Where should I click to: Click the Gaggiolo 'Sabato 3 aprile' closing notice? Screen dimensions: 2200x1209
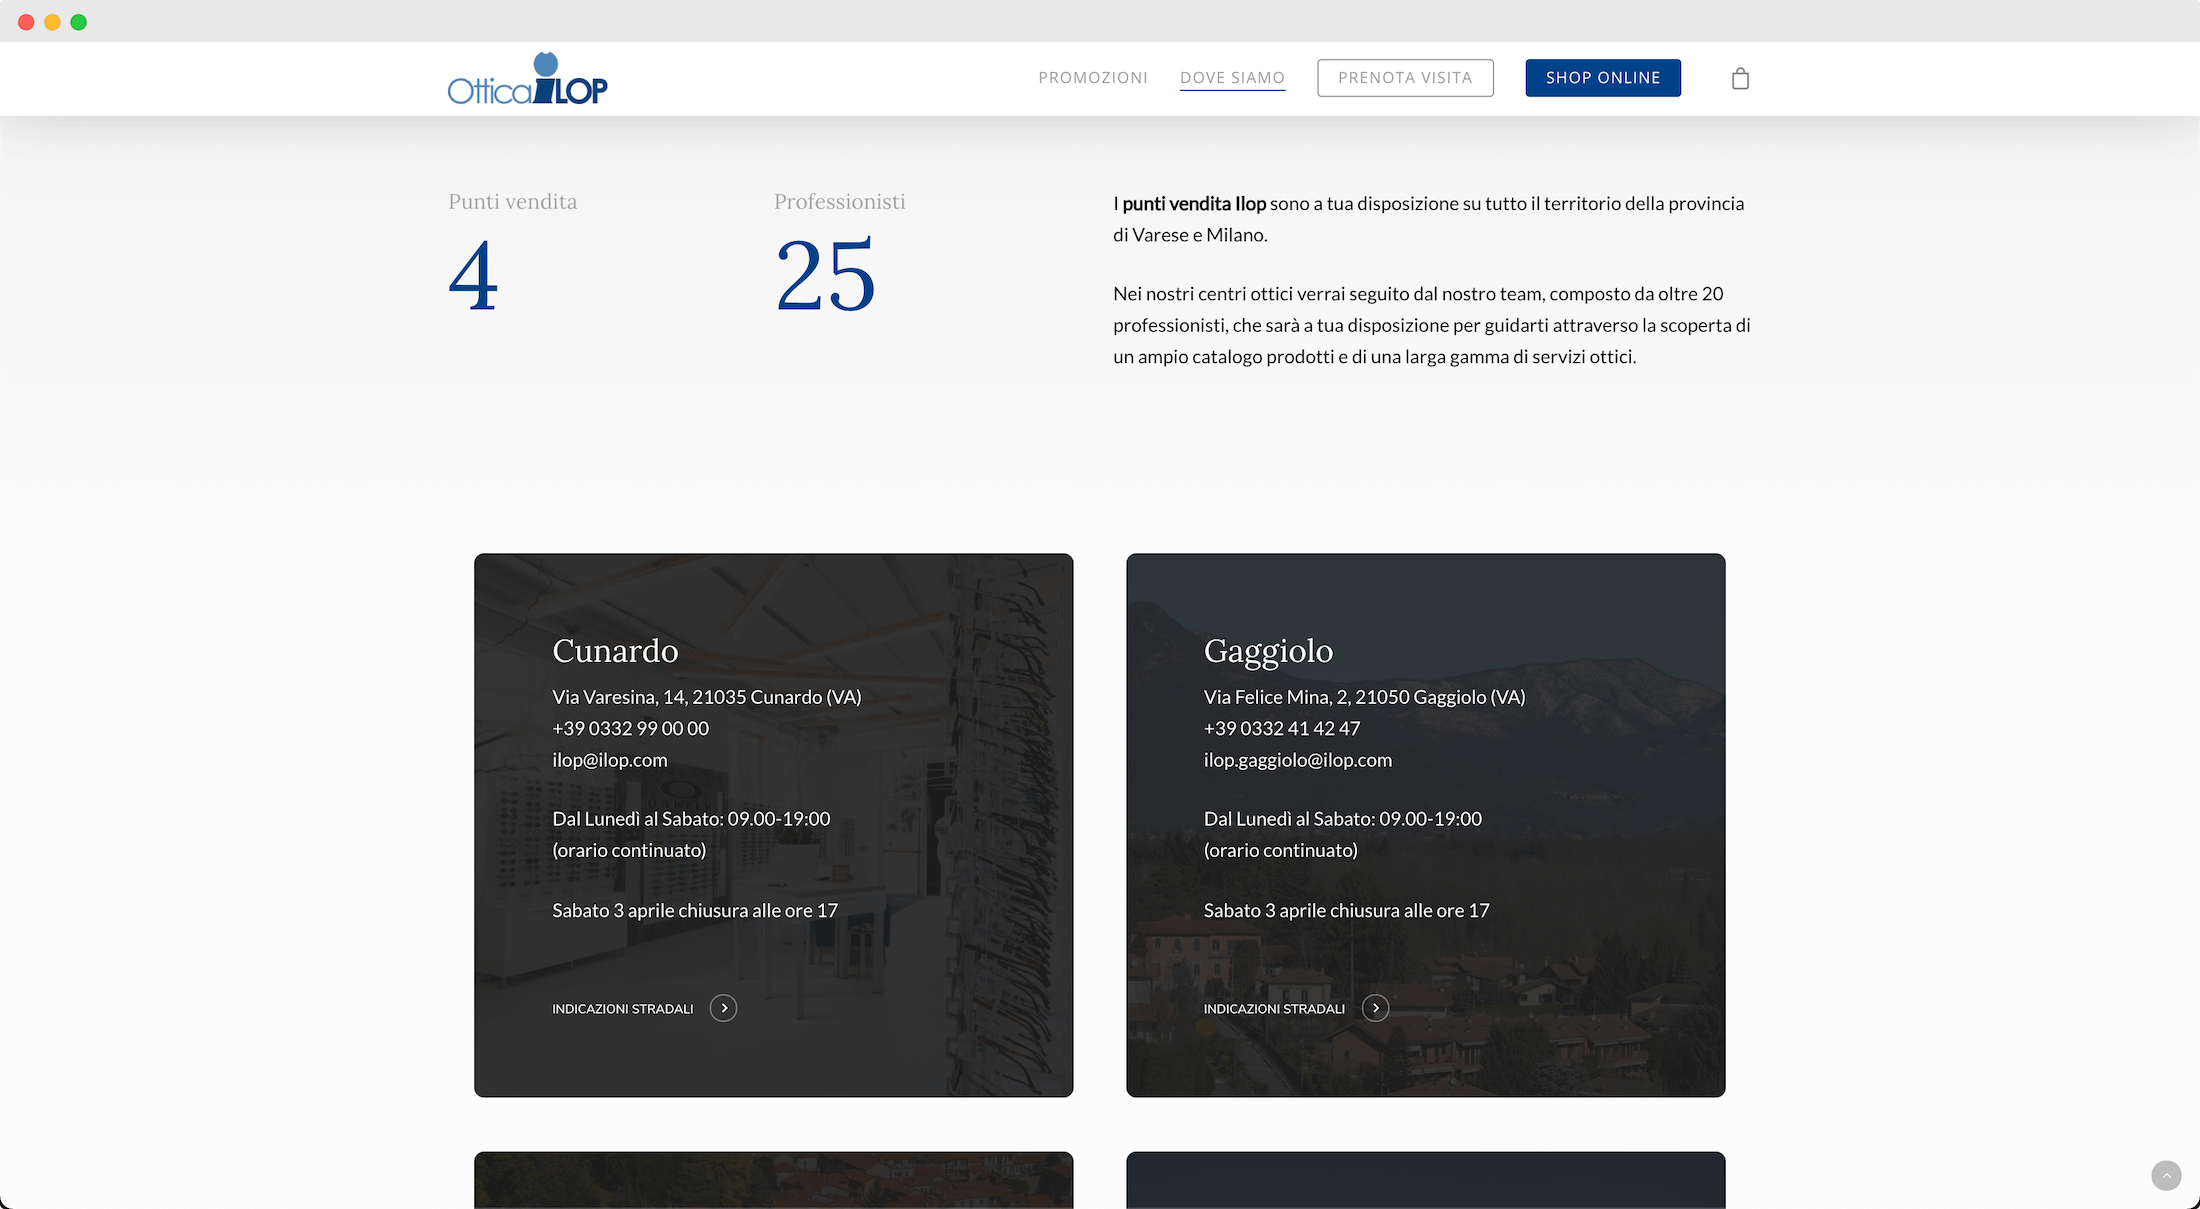[1347, 911]
